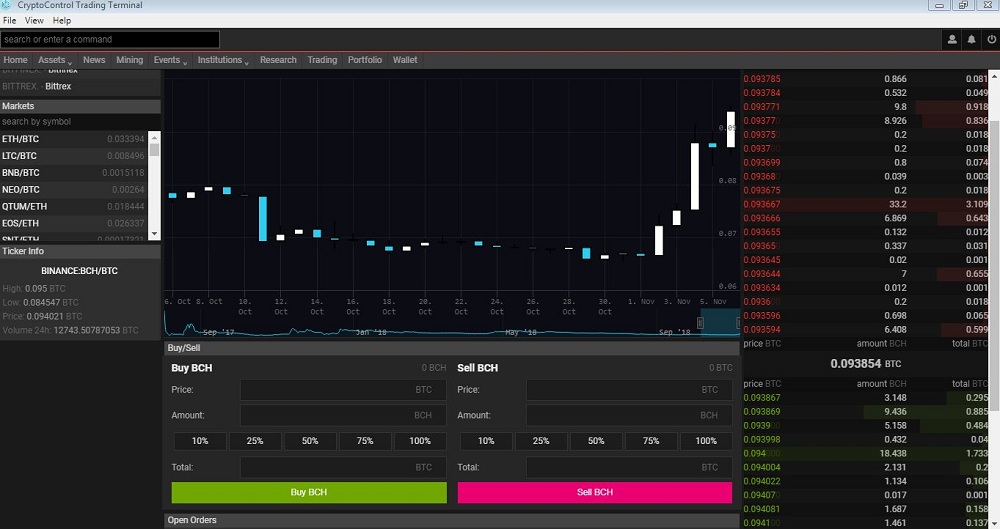Screen dimensions: 1000x529
Task: Set sell amount to 75%
Action: pos(651,441)
